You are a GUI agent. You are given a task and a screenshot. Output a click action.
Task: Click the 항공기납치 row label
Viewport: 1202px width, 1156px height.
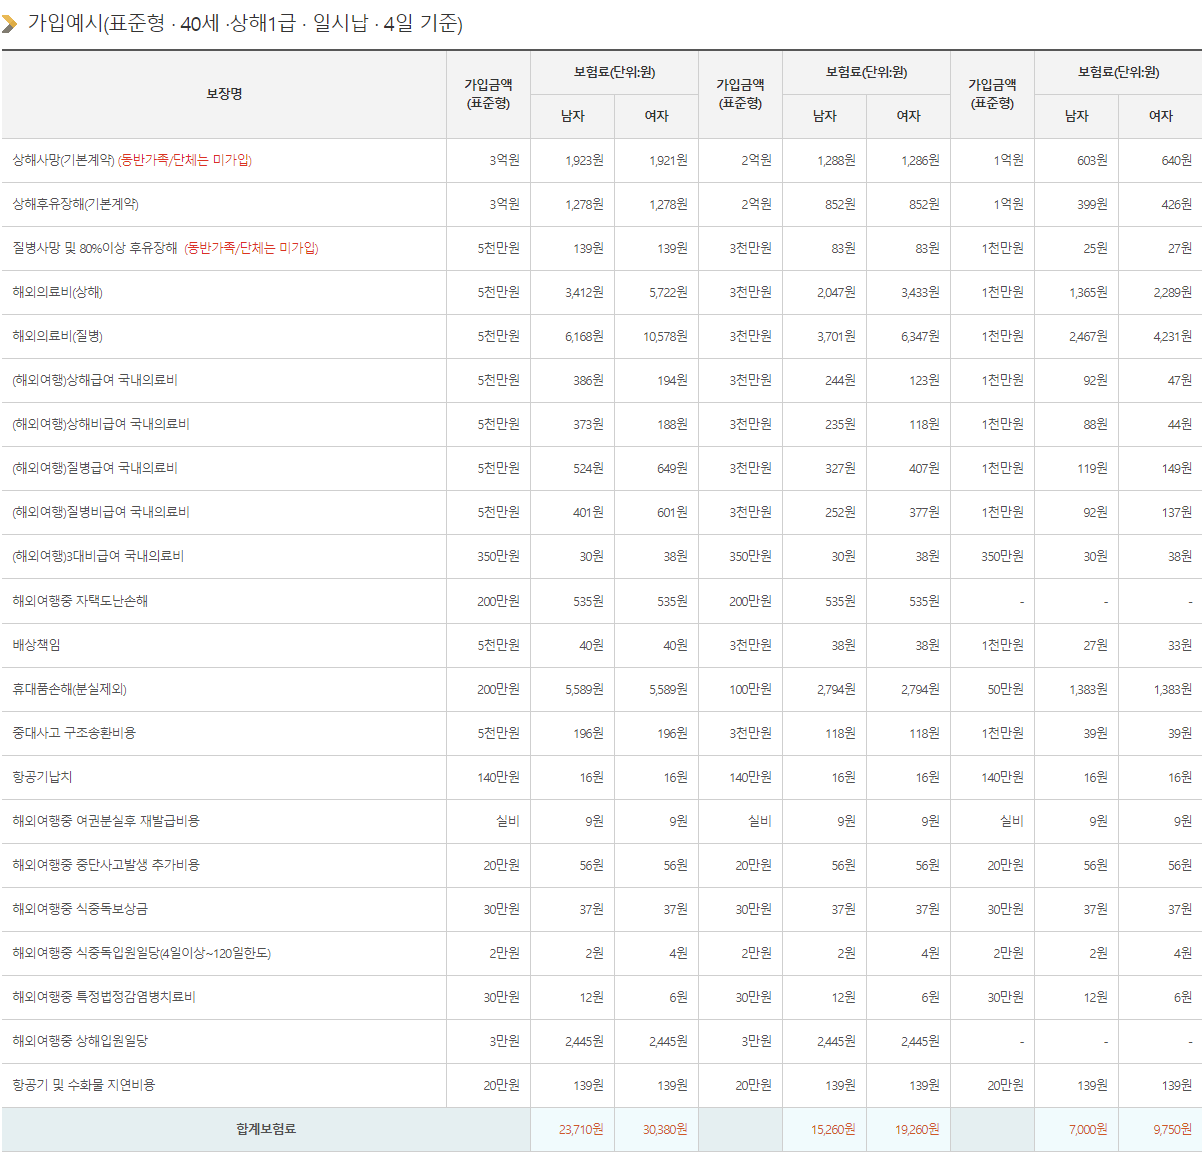pyautogui.click(x=42, y=777)
